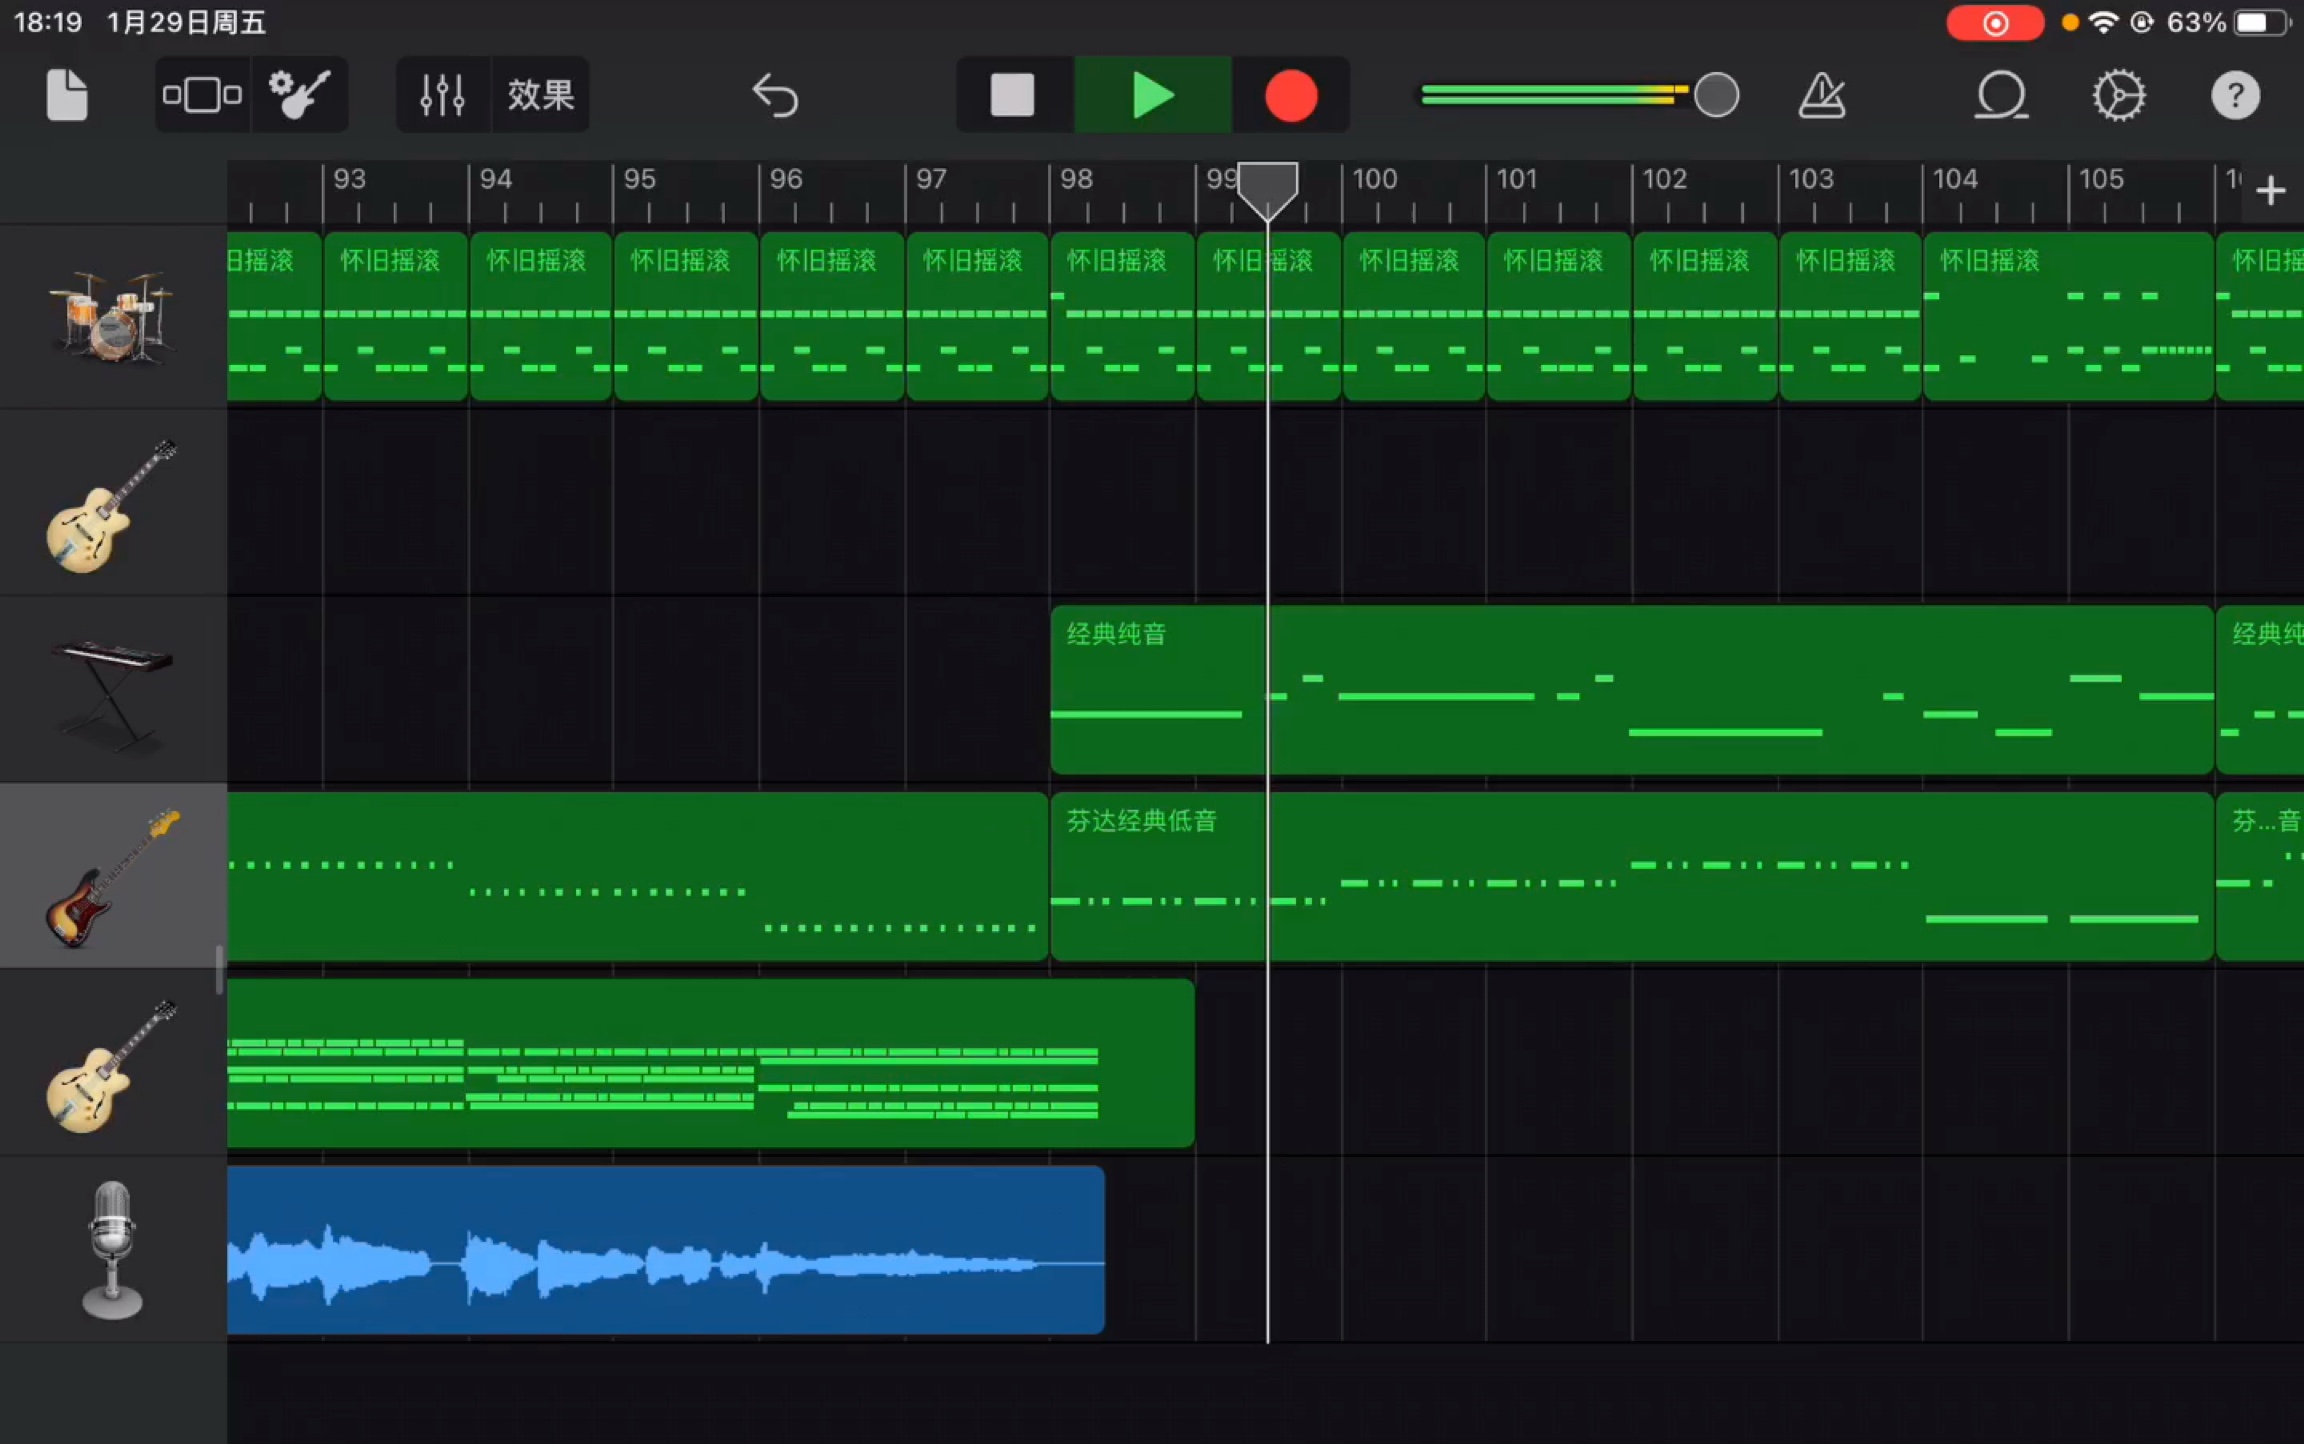2304x1444 pixels.
Task: Tap bar 95 on the ruler
Action: [640, 179]
